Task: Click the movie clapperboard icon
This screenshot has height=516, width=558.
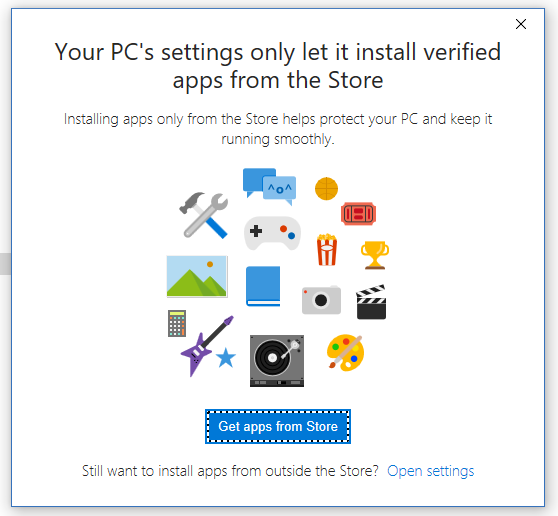Action: [371, 302]
